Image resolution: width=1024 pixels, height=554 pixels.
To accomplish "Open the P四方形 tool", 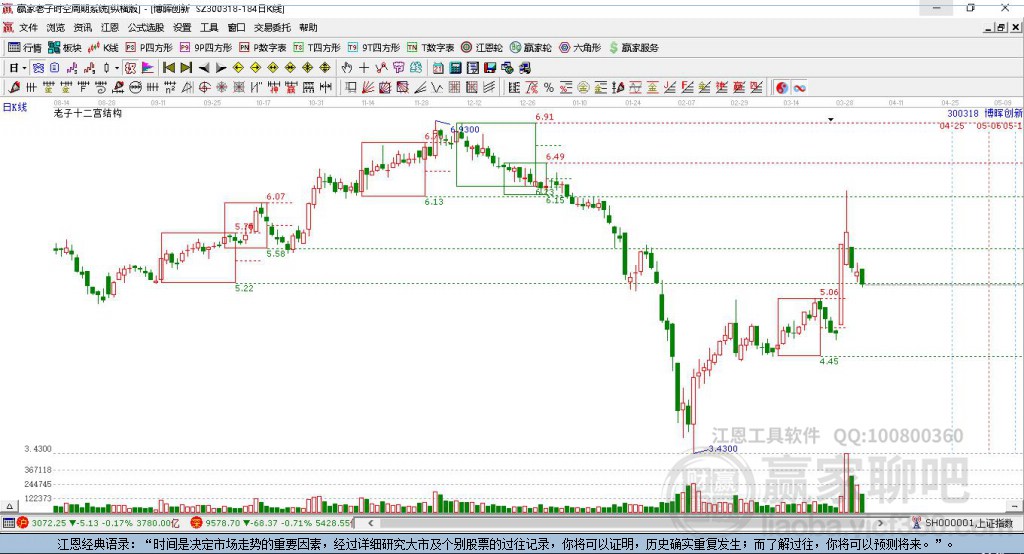I will 149,48.
